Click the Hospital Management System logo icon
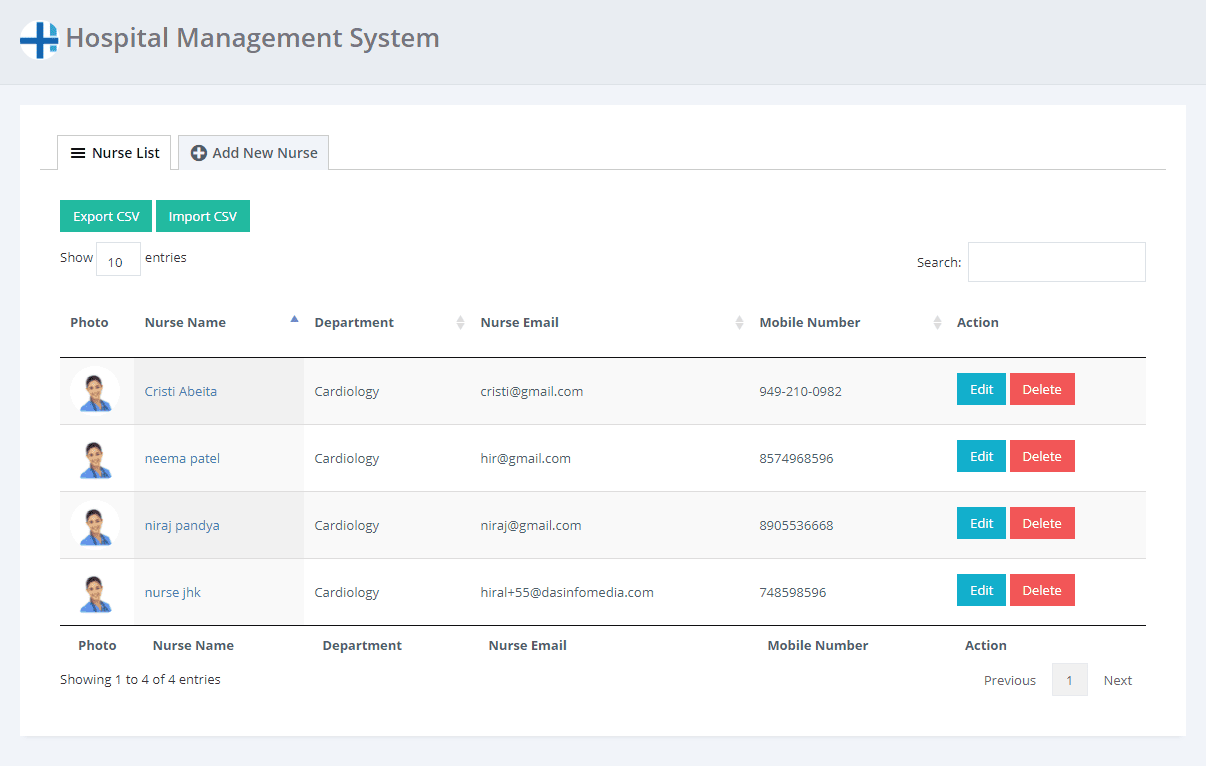Viewport: 1206px width, 766px height. tap(39, 40)
